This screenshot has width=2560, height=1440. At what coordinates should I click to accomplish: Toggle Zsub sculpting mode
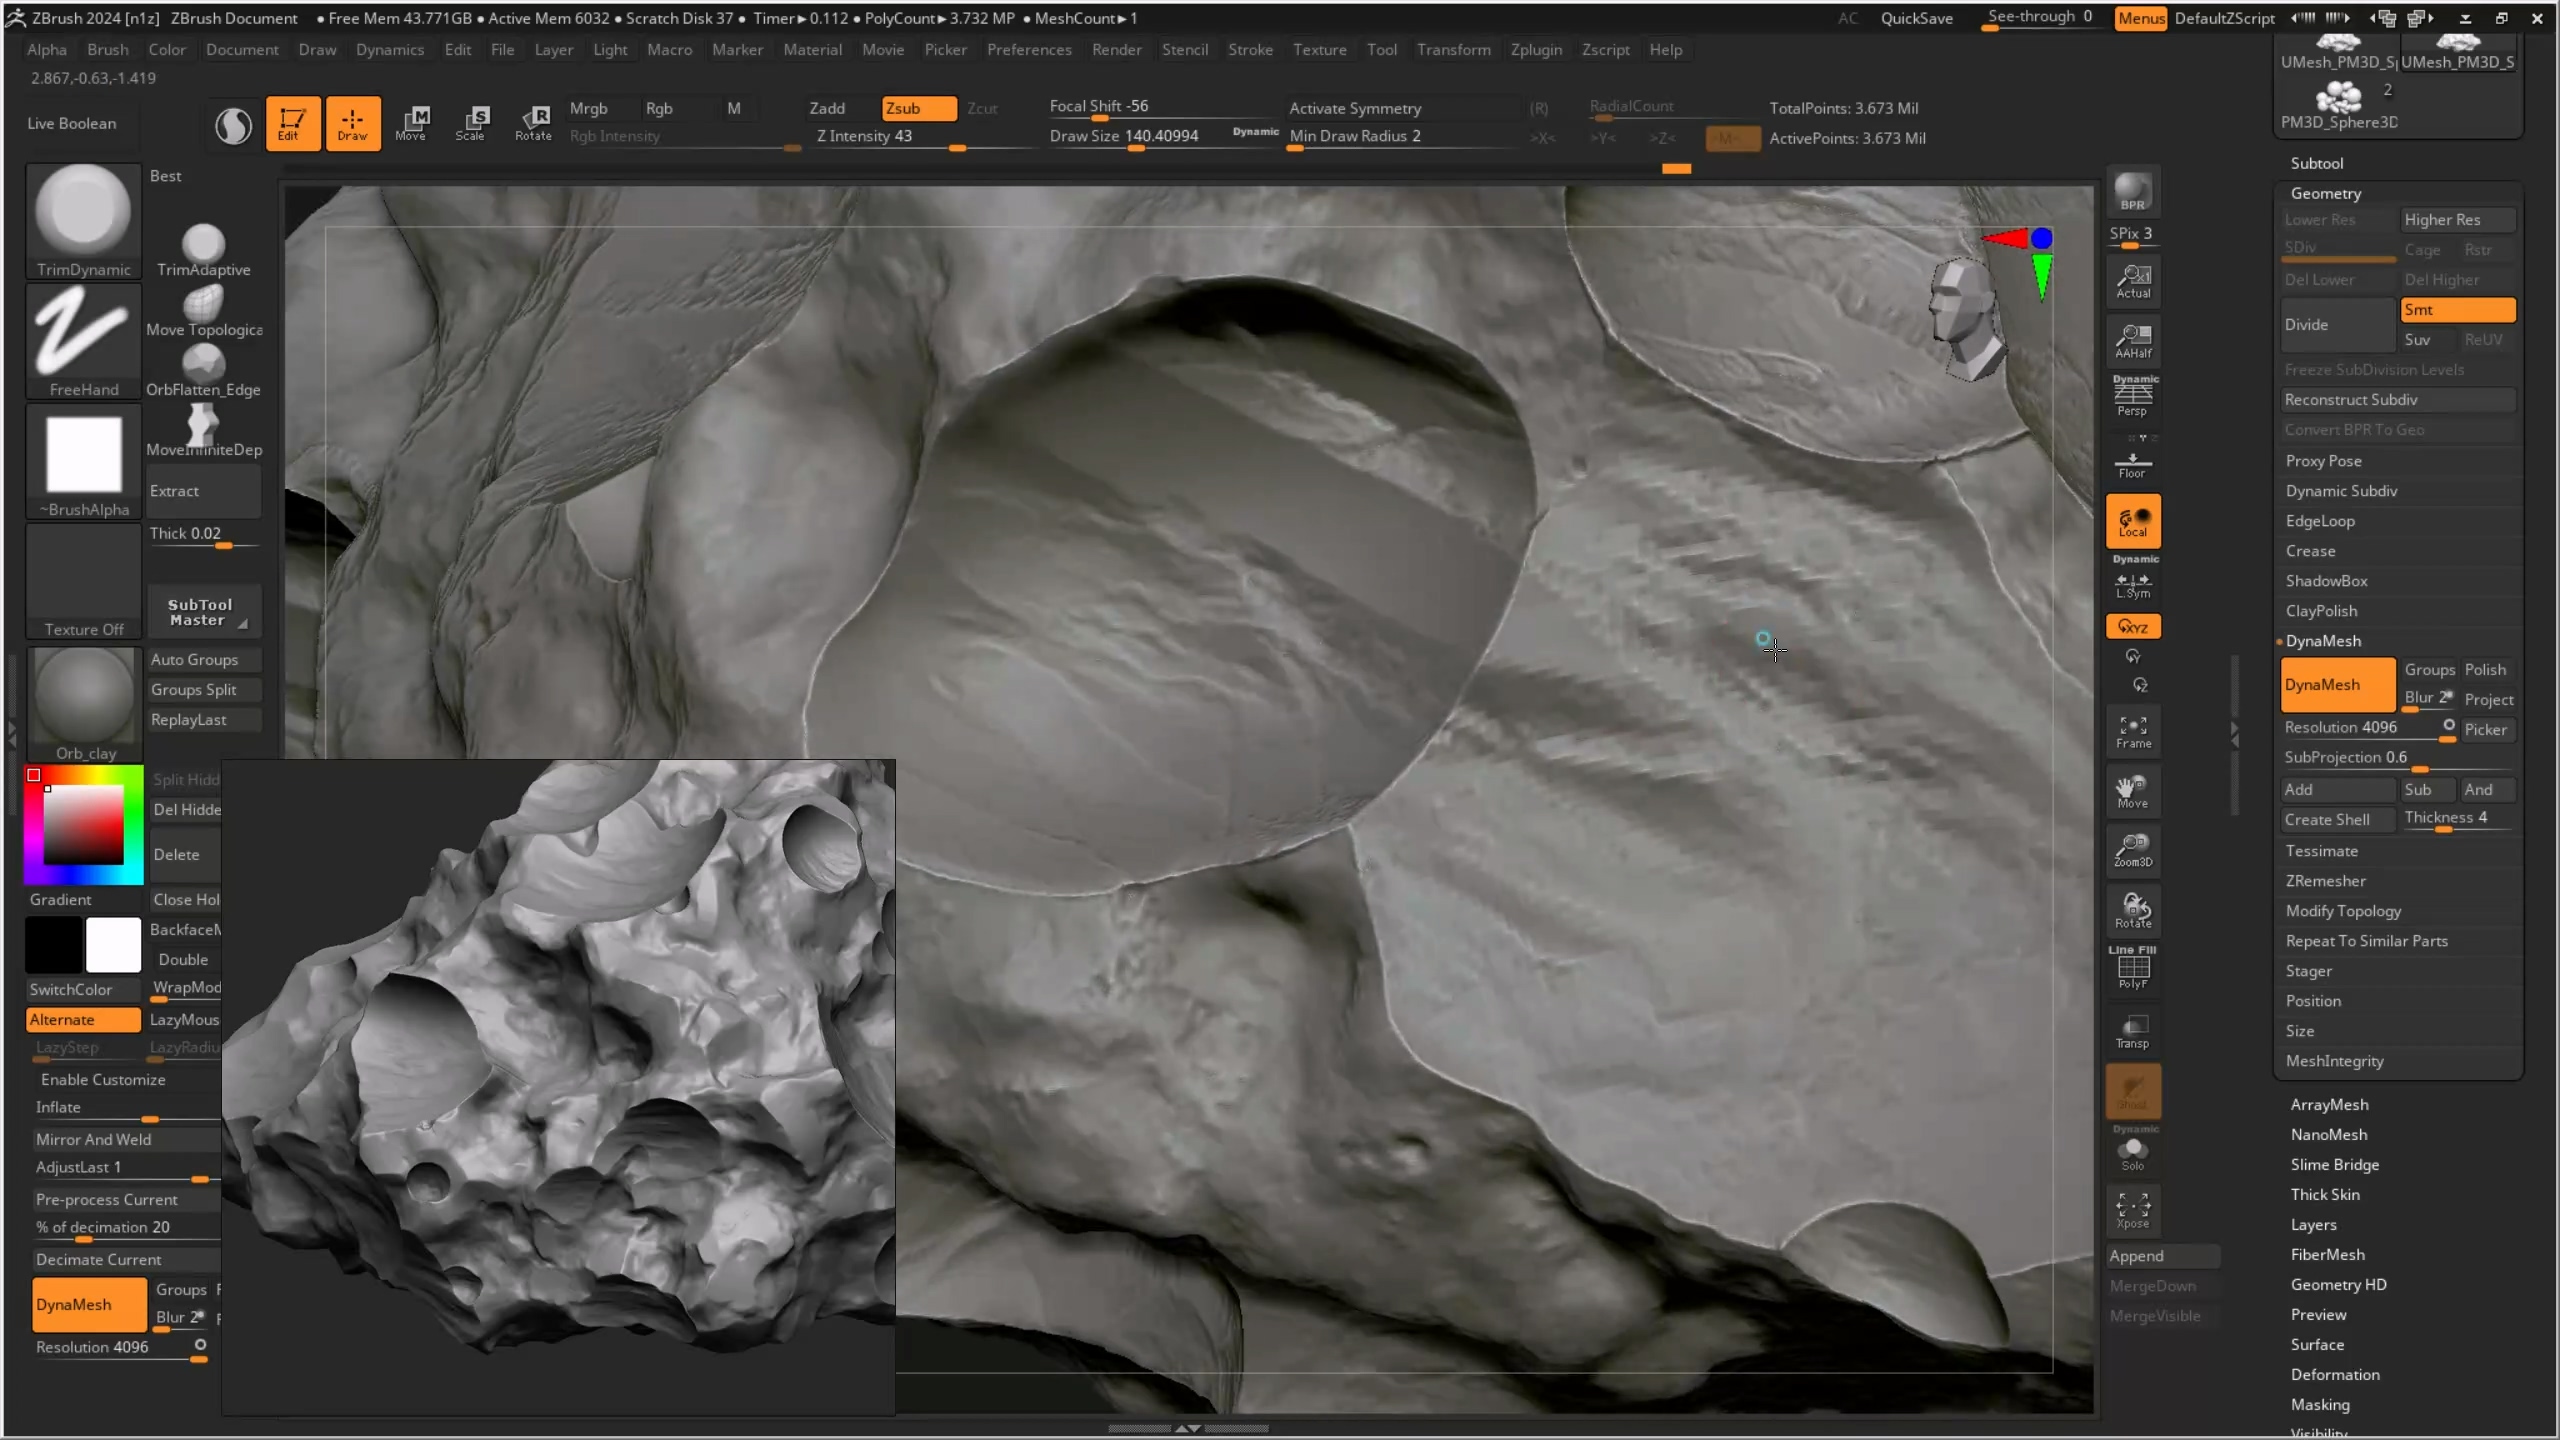(917, 108)
